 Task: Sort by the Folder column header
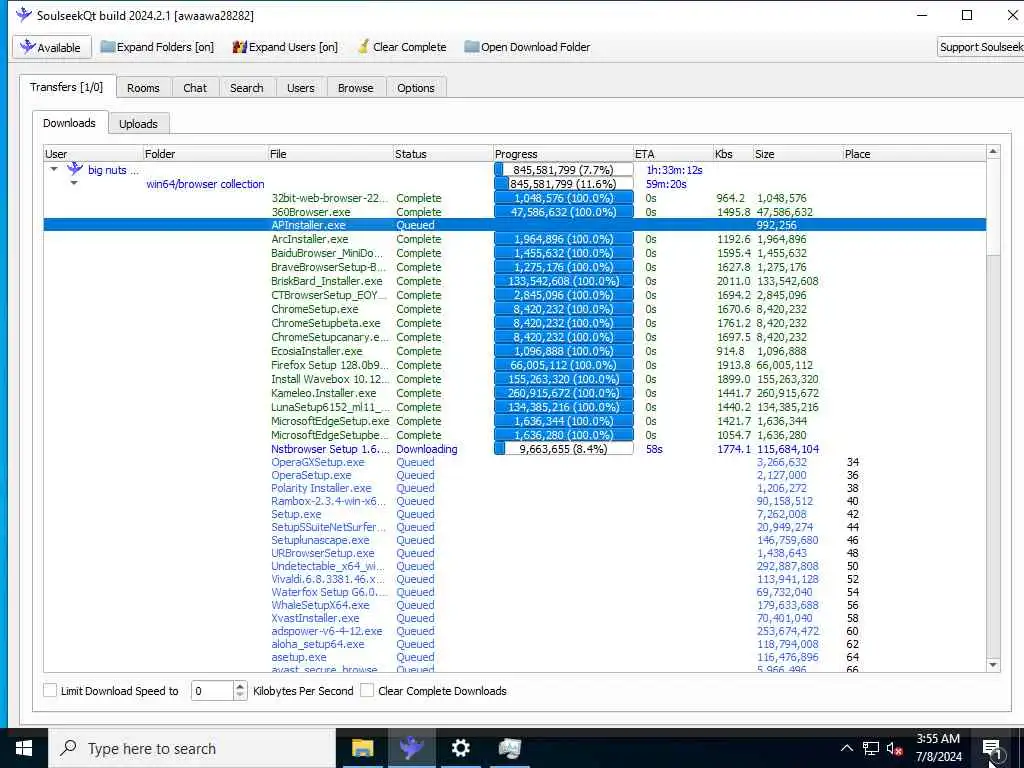click(x=205, y=154)
